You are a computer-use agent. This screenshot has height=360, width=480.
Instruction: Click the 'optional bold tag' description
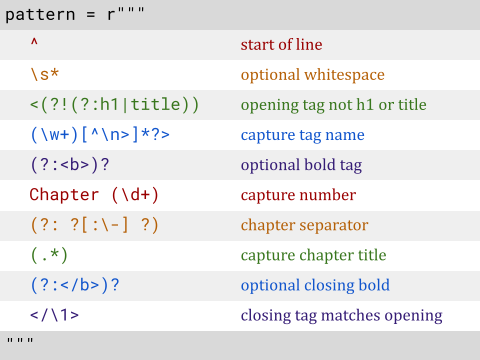point(301,165)
